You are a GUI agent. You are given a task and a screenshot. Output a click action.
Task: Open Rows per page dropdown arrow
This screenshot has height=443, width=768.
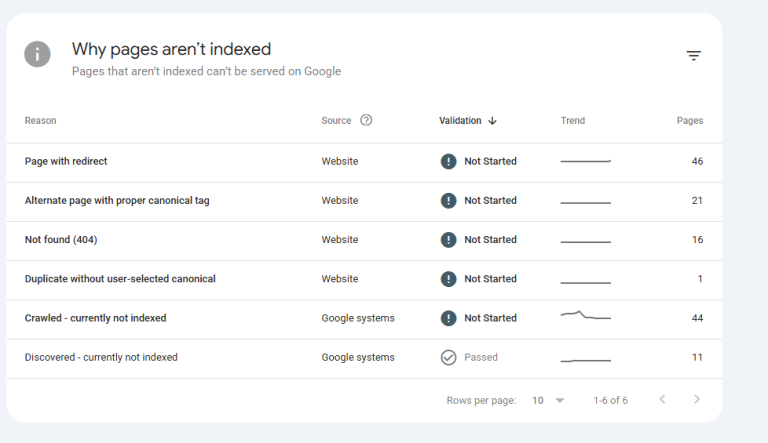click(x=560, y=400)
